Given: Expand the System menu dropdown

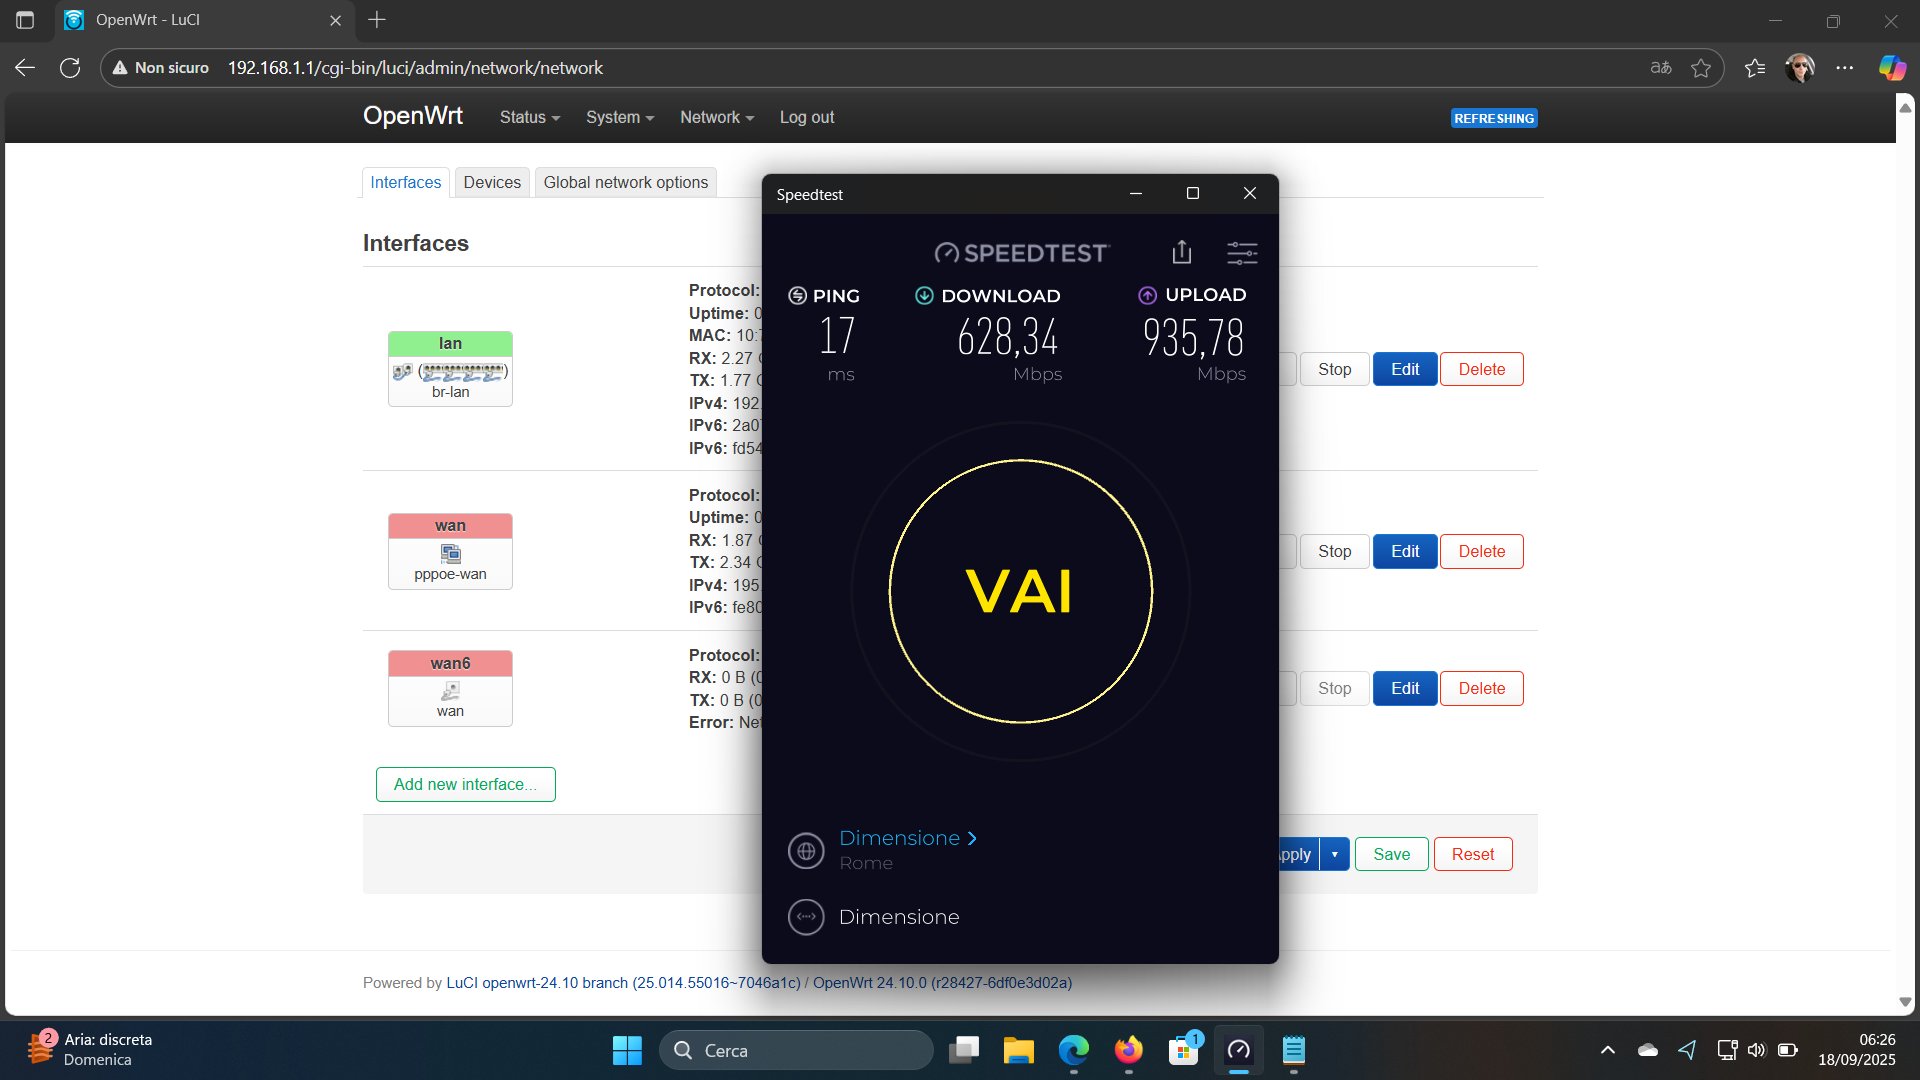Looking at the screenshot, I should (619, 117).
